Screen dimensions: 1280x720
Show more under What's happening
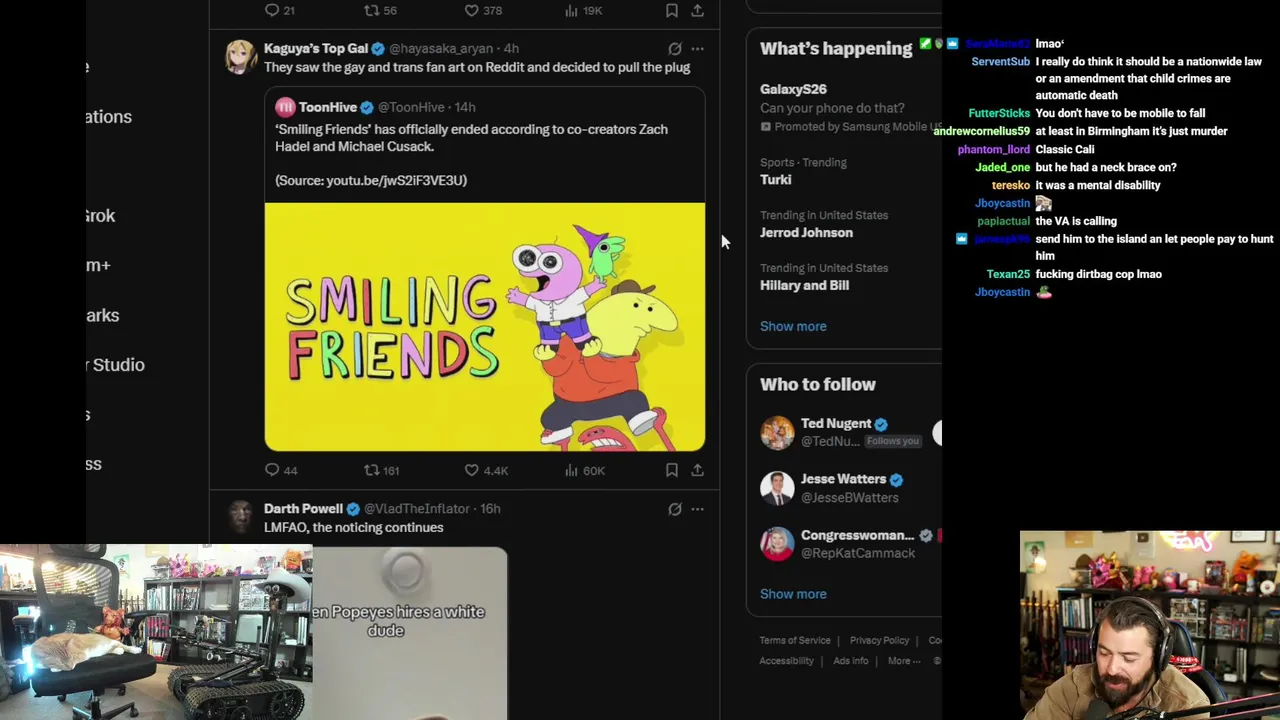[793, 326]
